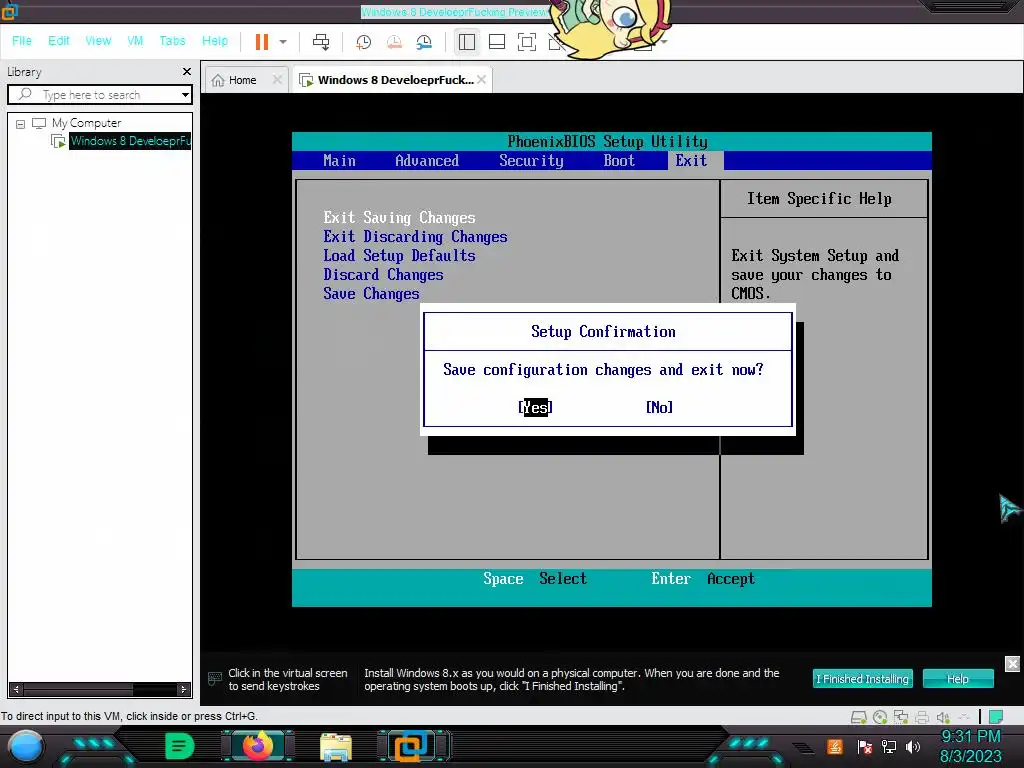Collapse the My Computer tree node
This screenshot has width=1024, height=768.
[x=20, y=123]
